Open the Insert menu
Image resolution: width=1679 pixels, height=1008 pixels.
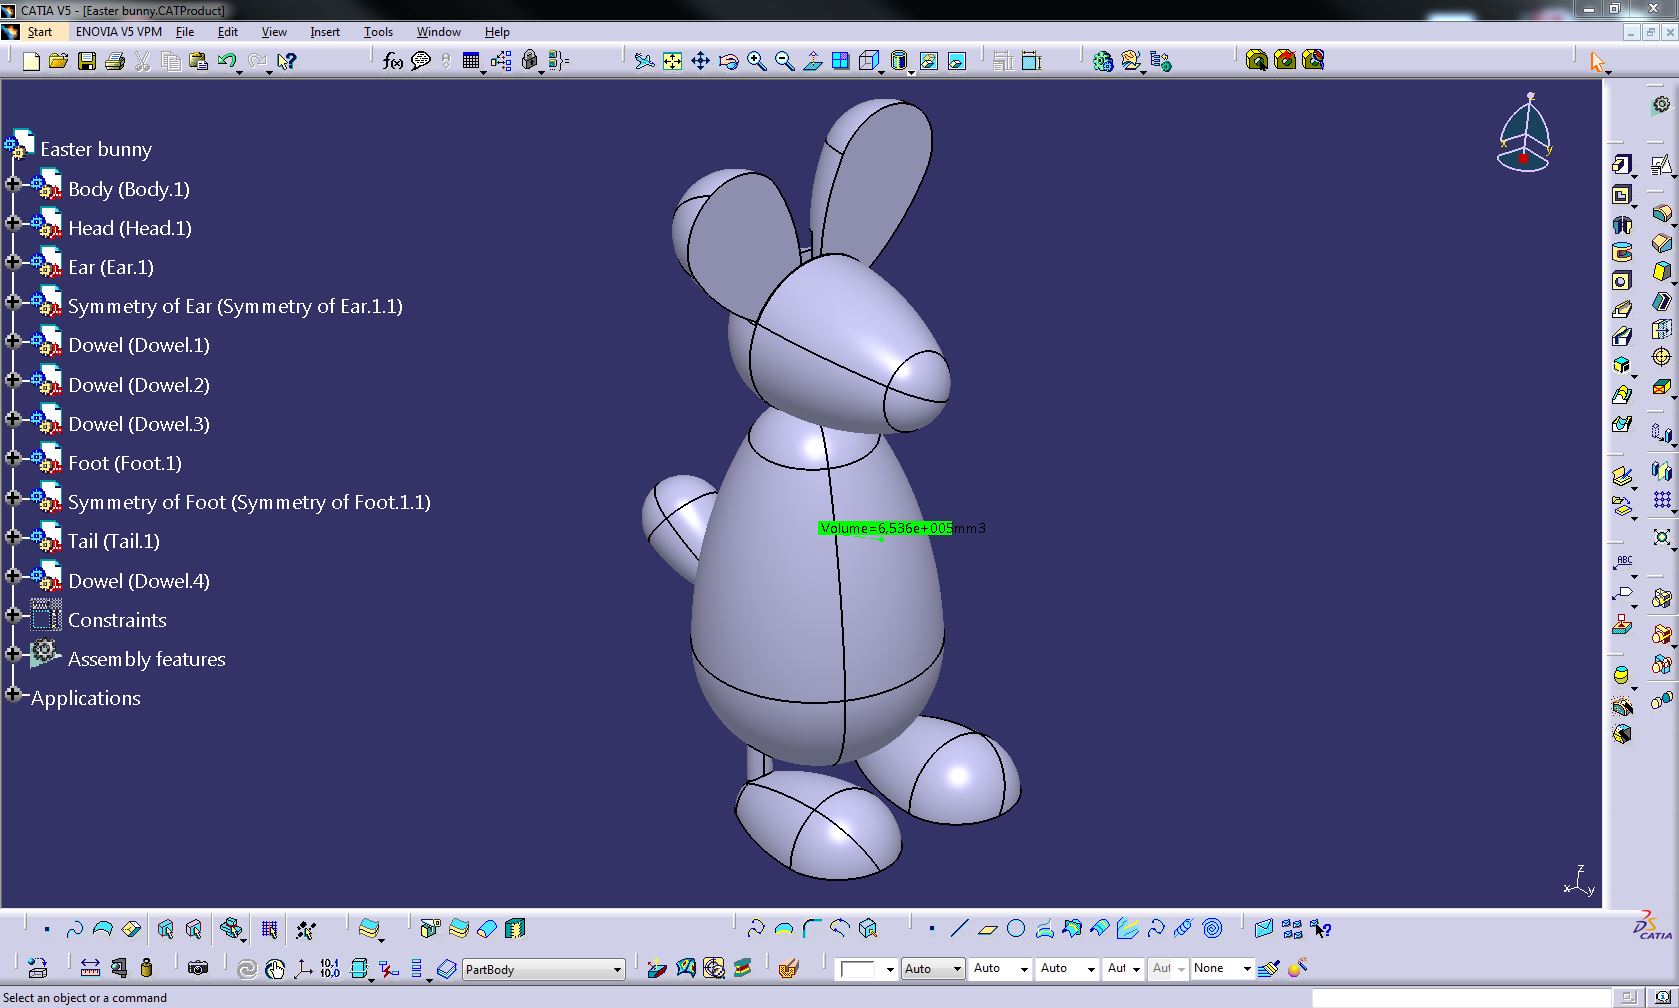325,32
